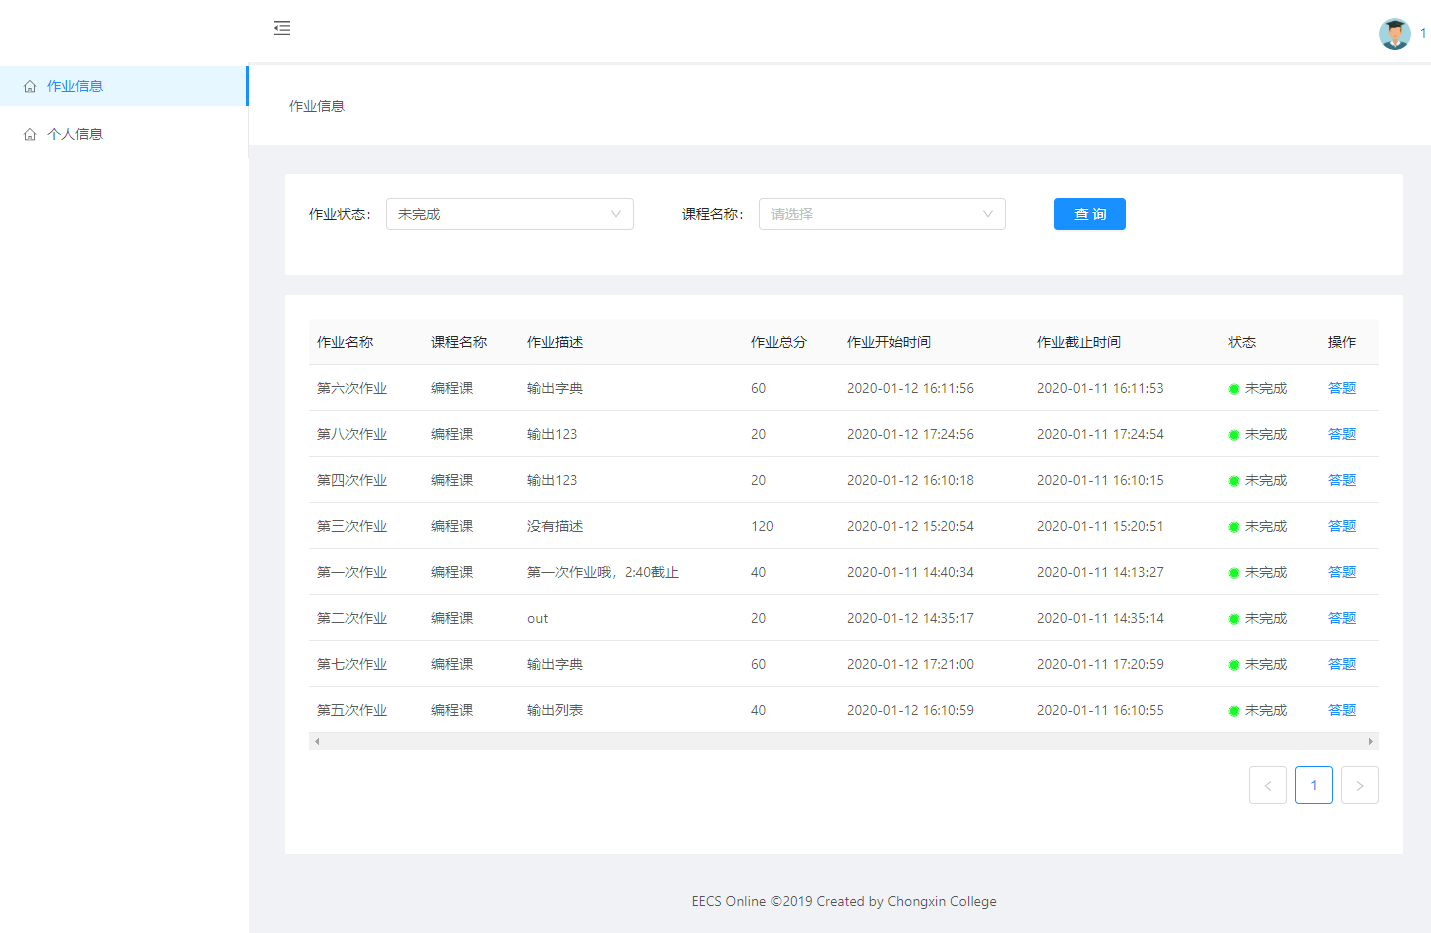Select the 第八次作业 name cell

click(352, 434)
